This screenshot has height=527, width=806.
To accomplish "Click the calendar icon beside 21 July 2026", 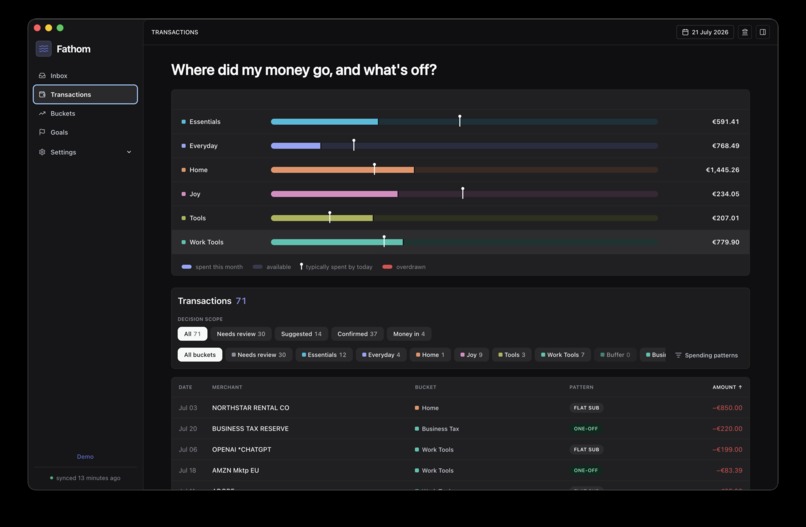I will pyautogui.click(x=685, y=32).
